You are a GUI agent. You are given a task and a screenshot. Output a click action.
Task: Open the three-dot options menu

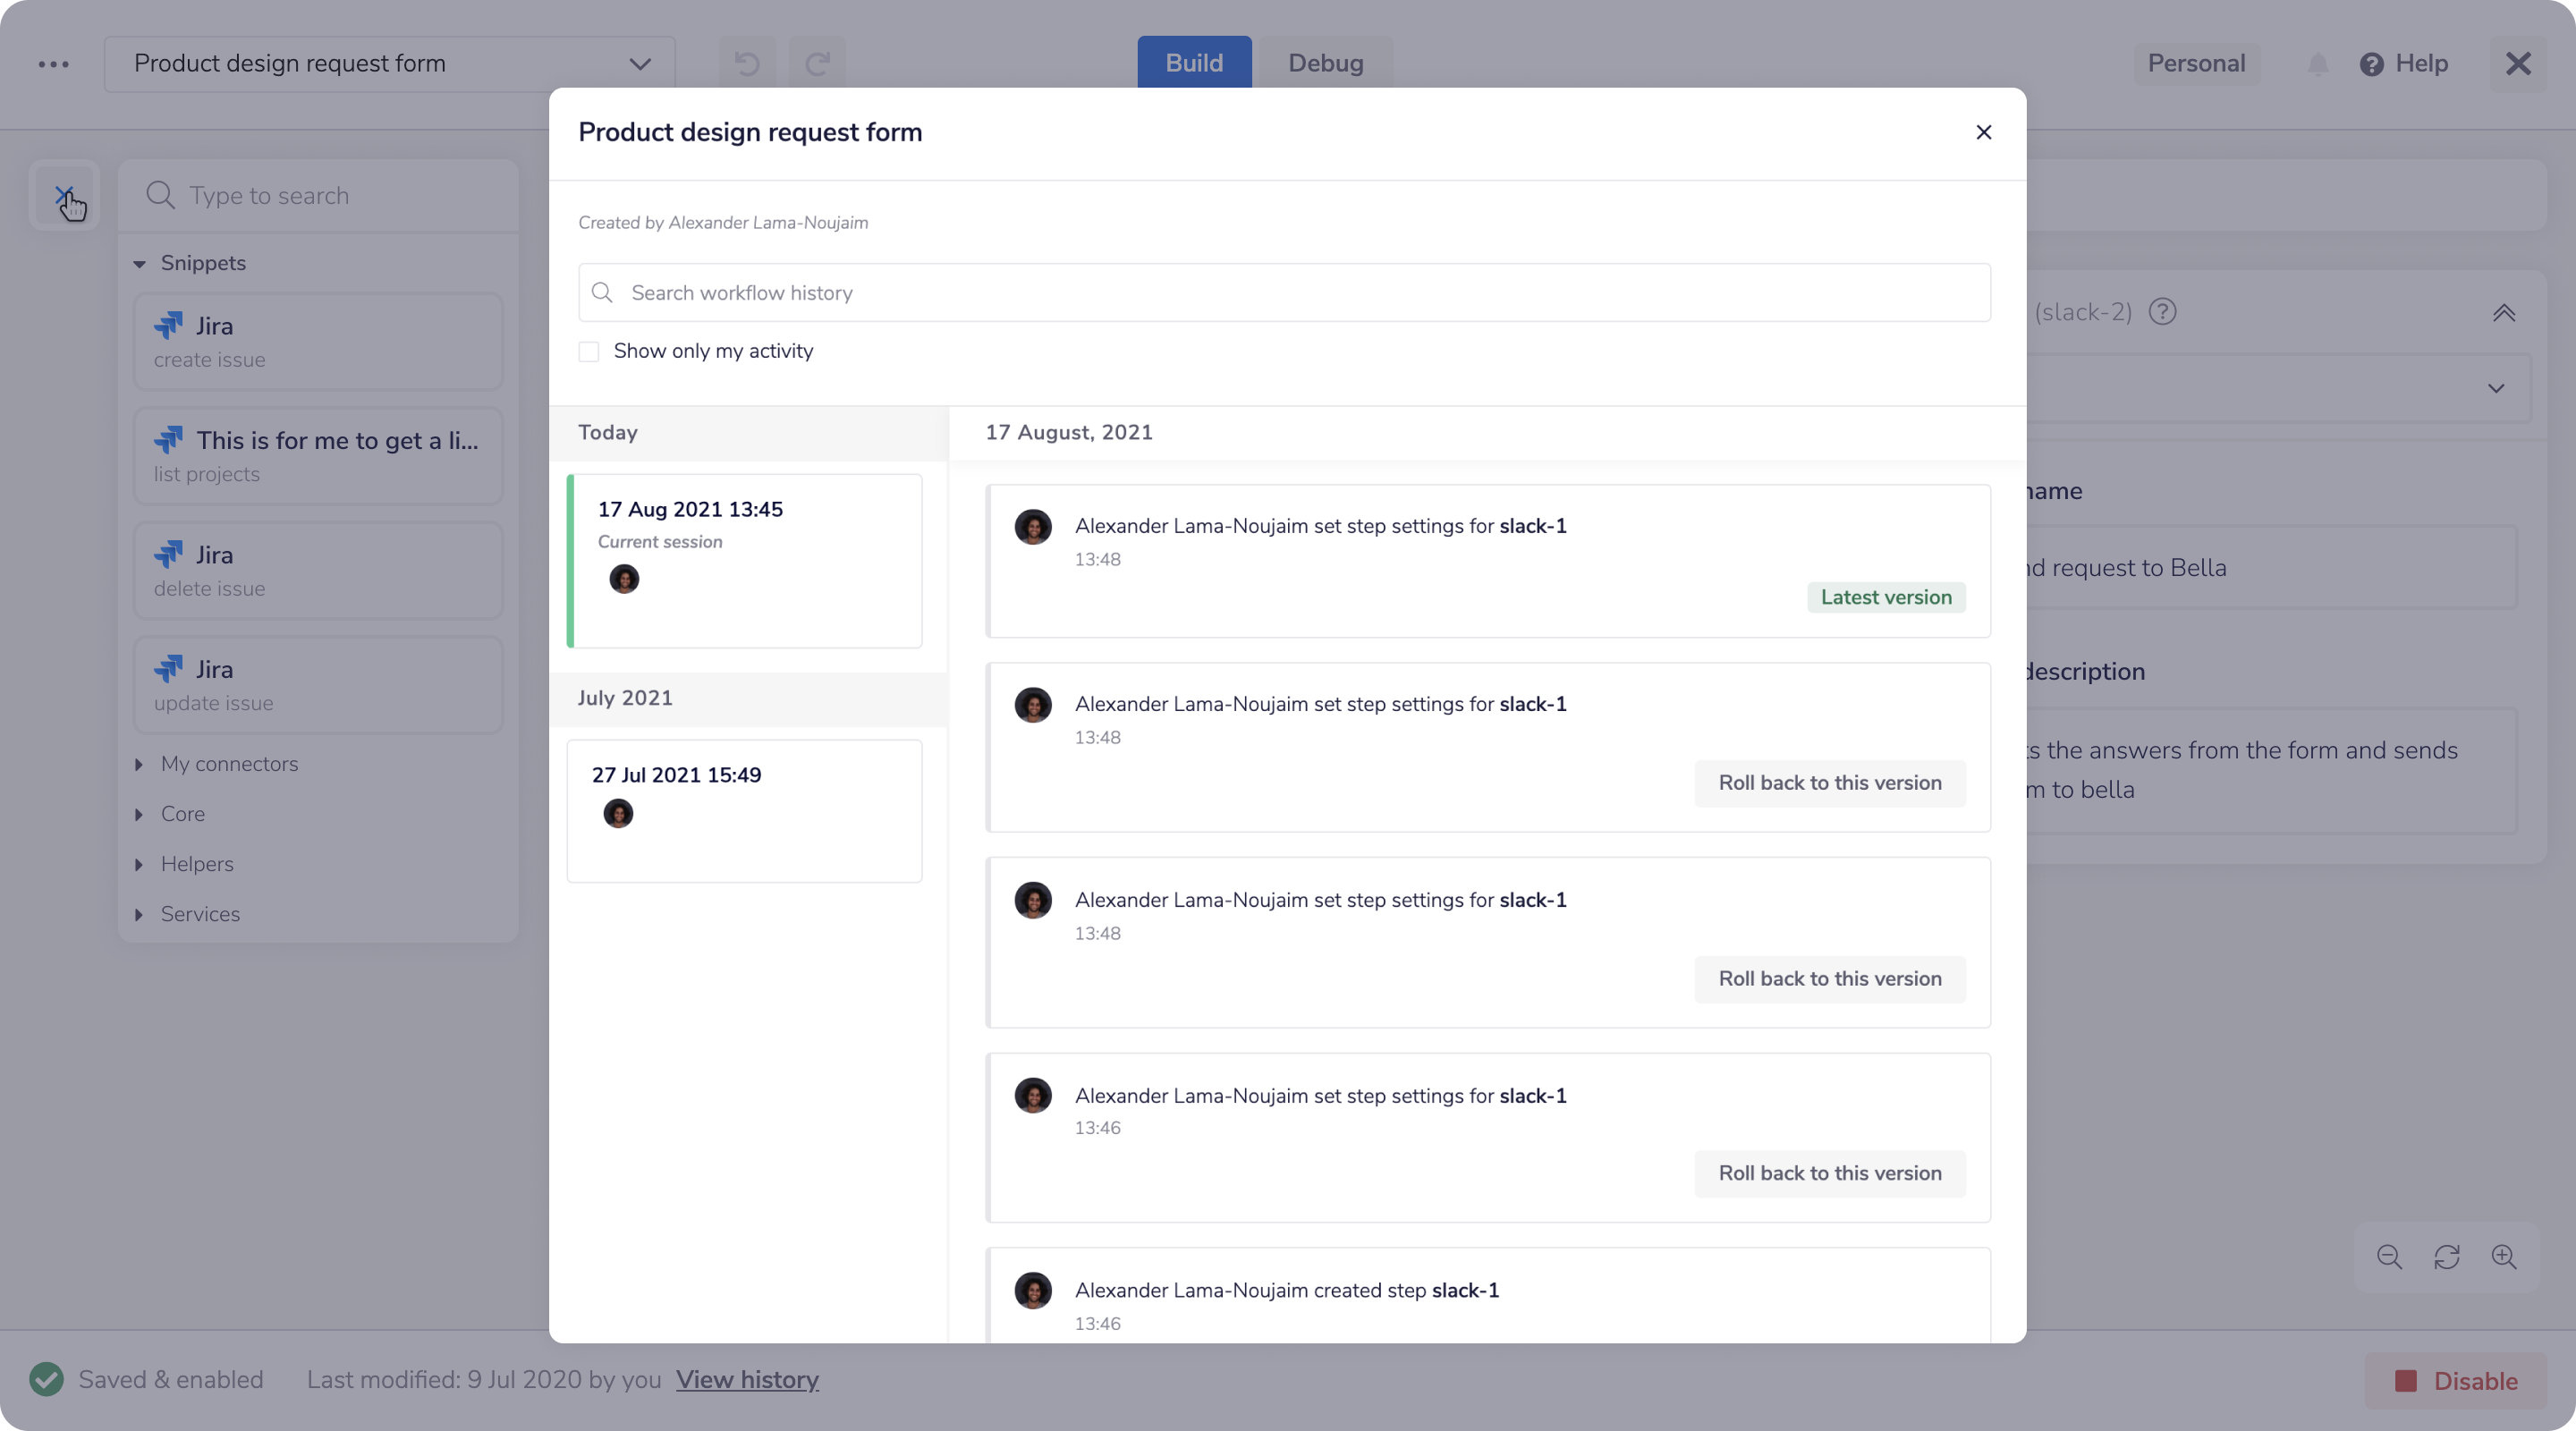pos(53,64)
